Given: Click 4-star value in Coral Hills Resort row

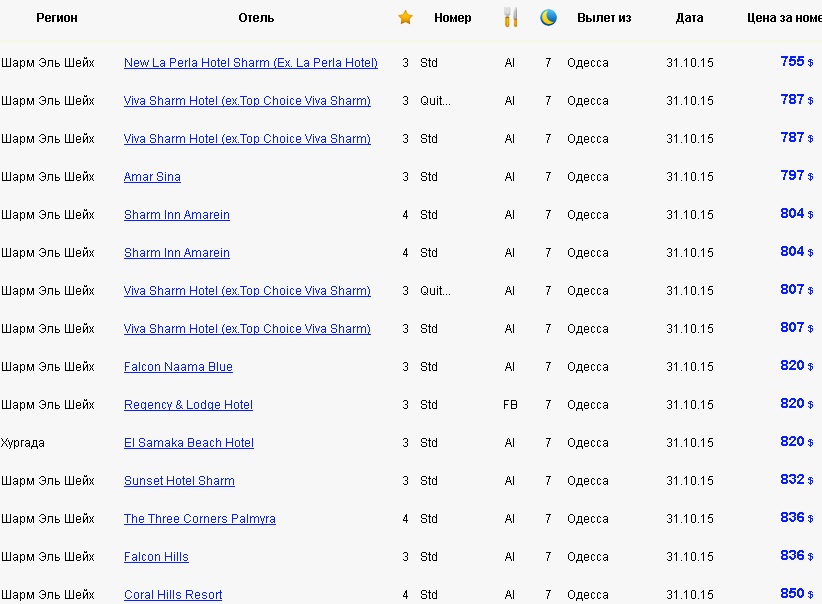Looking at the screenshot, I should coord(405,595).
